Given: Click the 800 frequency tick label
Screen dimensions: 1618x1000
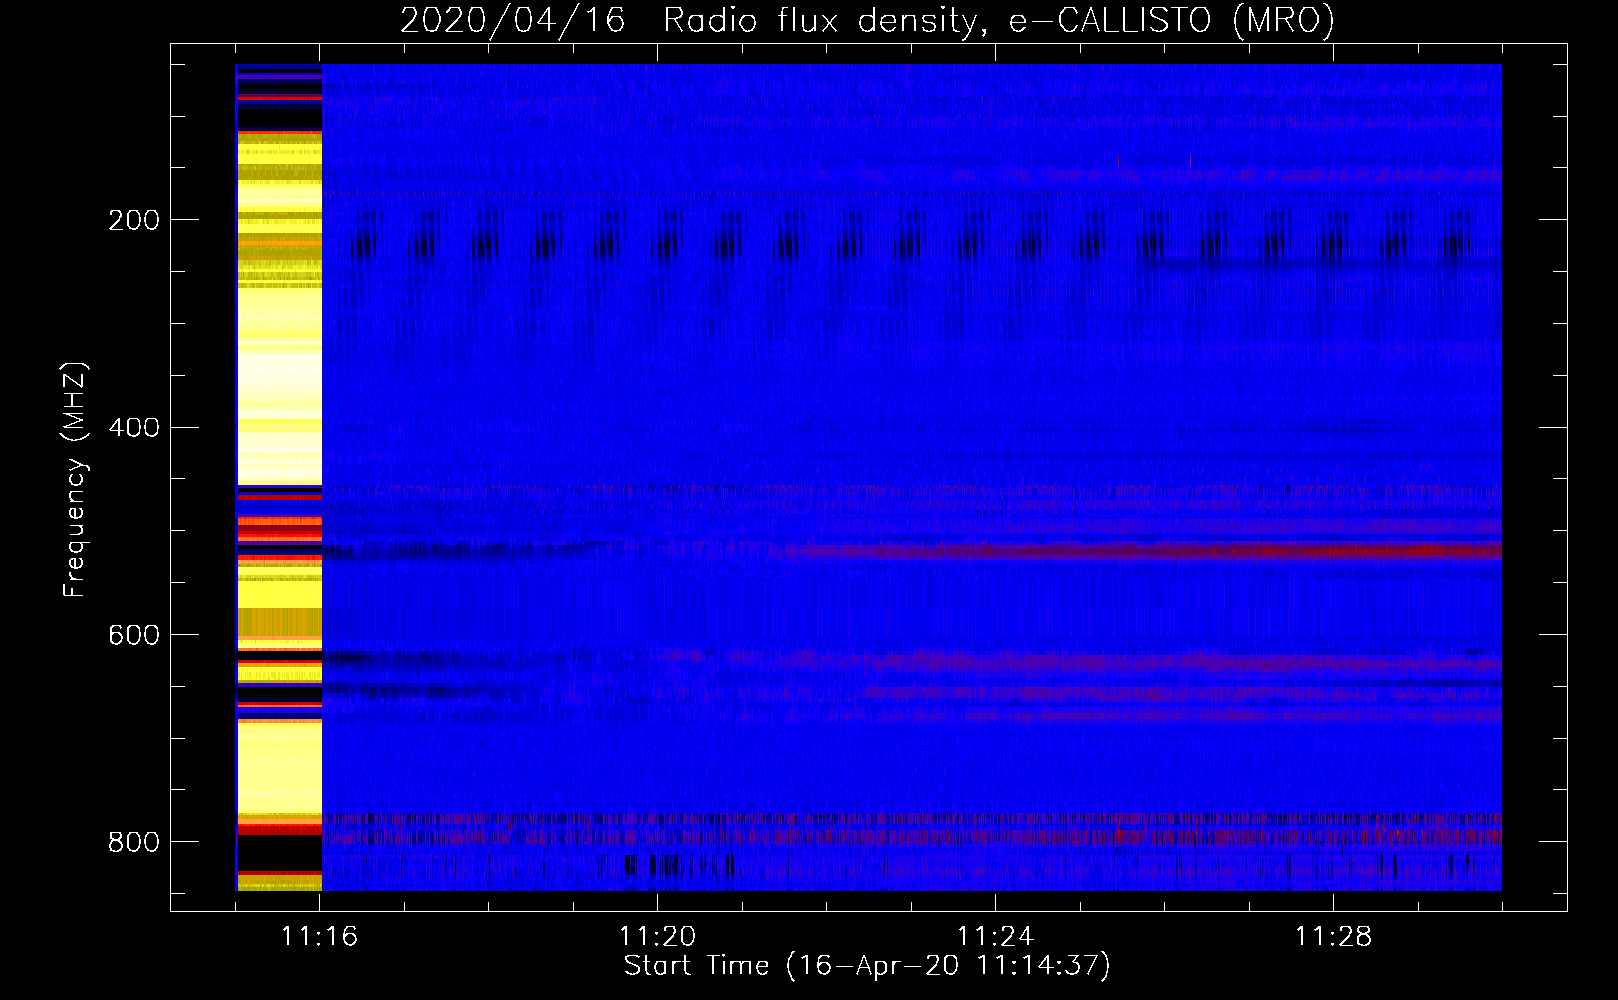Looking at the screenshot, I should [134, 842].
